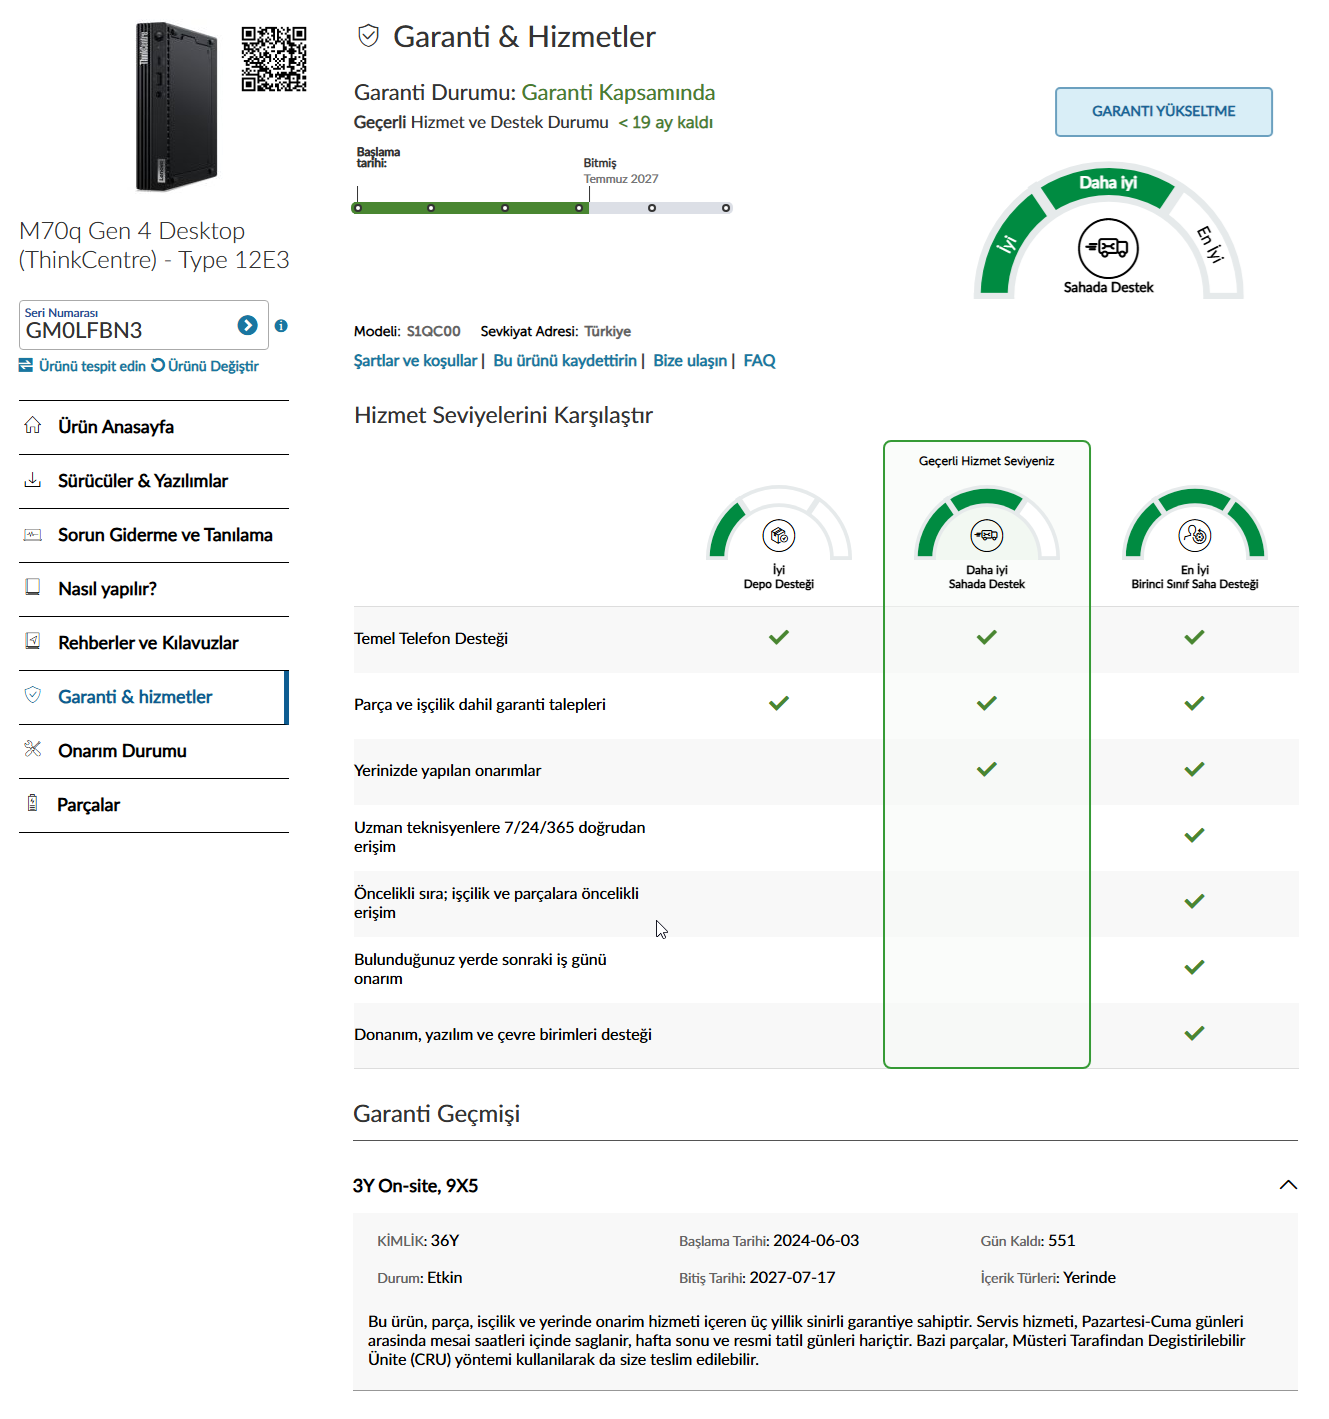Open the info icon next to serial number field

281,325
